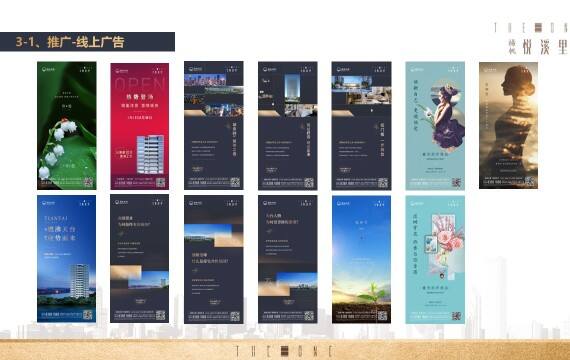Open the teal poster with pink flowers
The width and height of the screenshot is (570, 360).
435,260
